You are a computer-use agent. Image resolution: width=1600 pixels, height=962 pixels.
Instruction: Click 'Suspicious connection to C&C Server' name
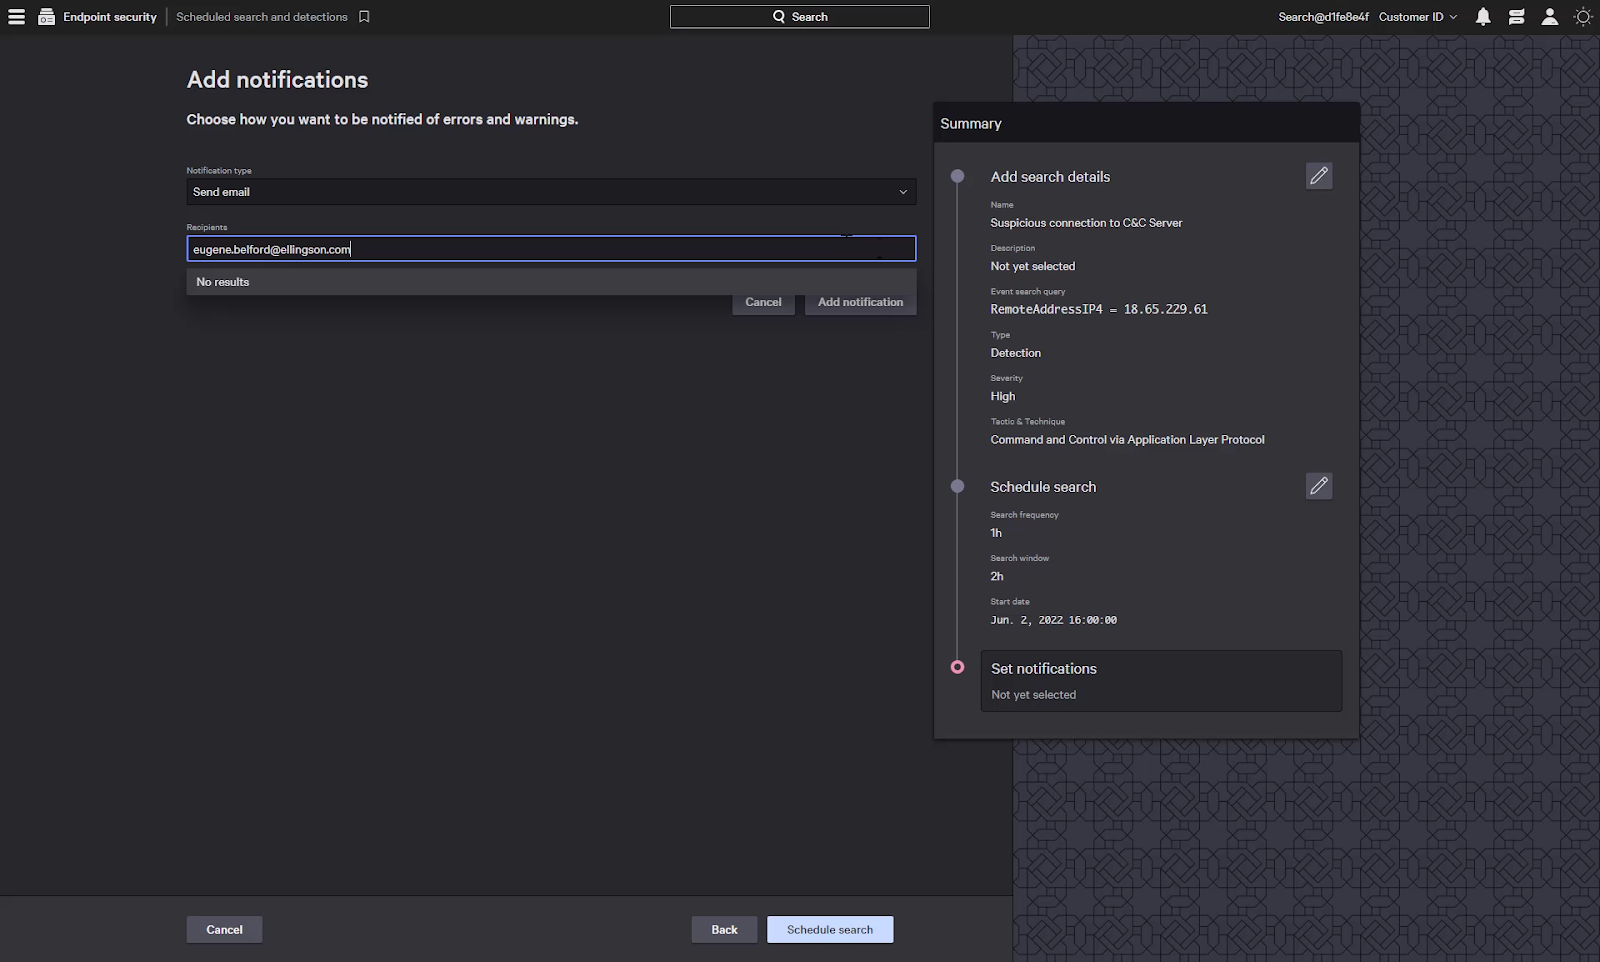click(1086, 223)
